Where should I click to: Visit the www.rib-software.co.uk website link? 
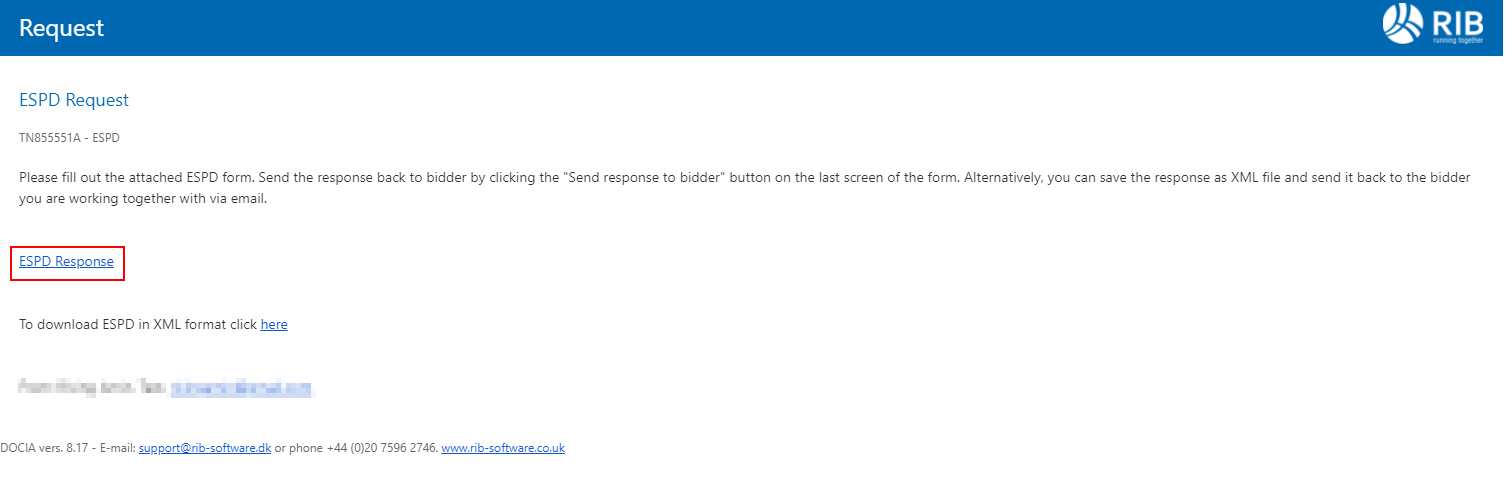tap(503, 448)
